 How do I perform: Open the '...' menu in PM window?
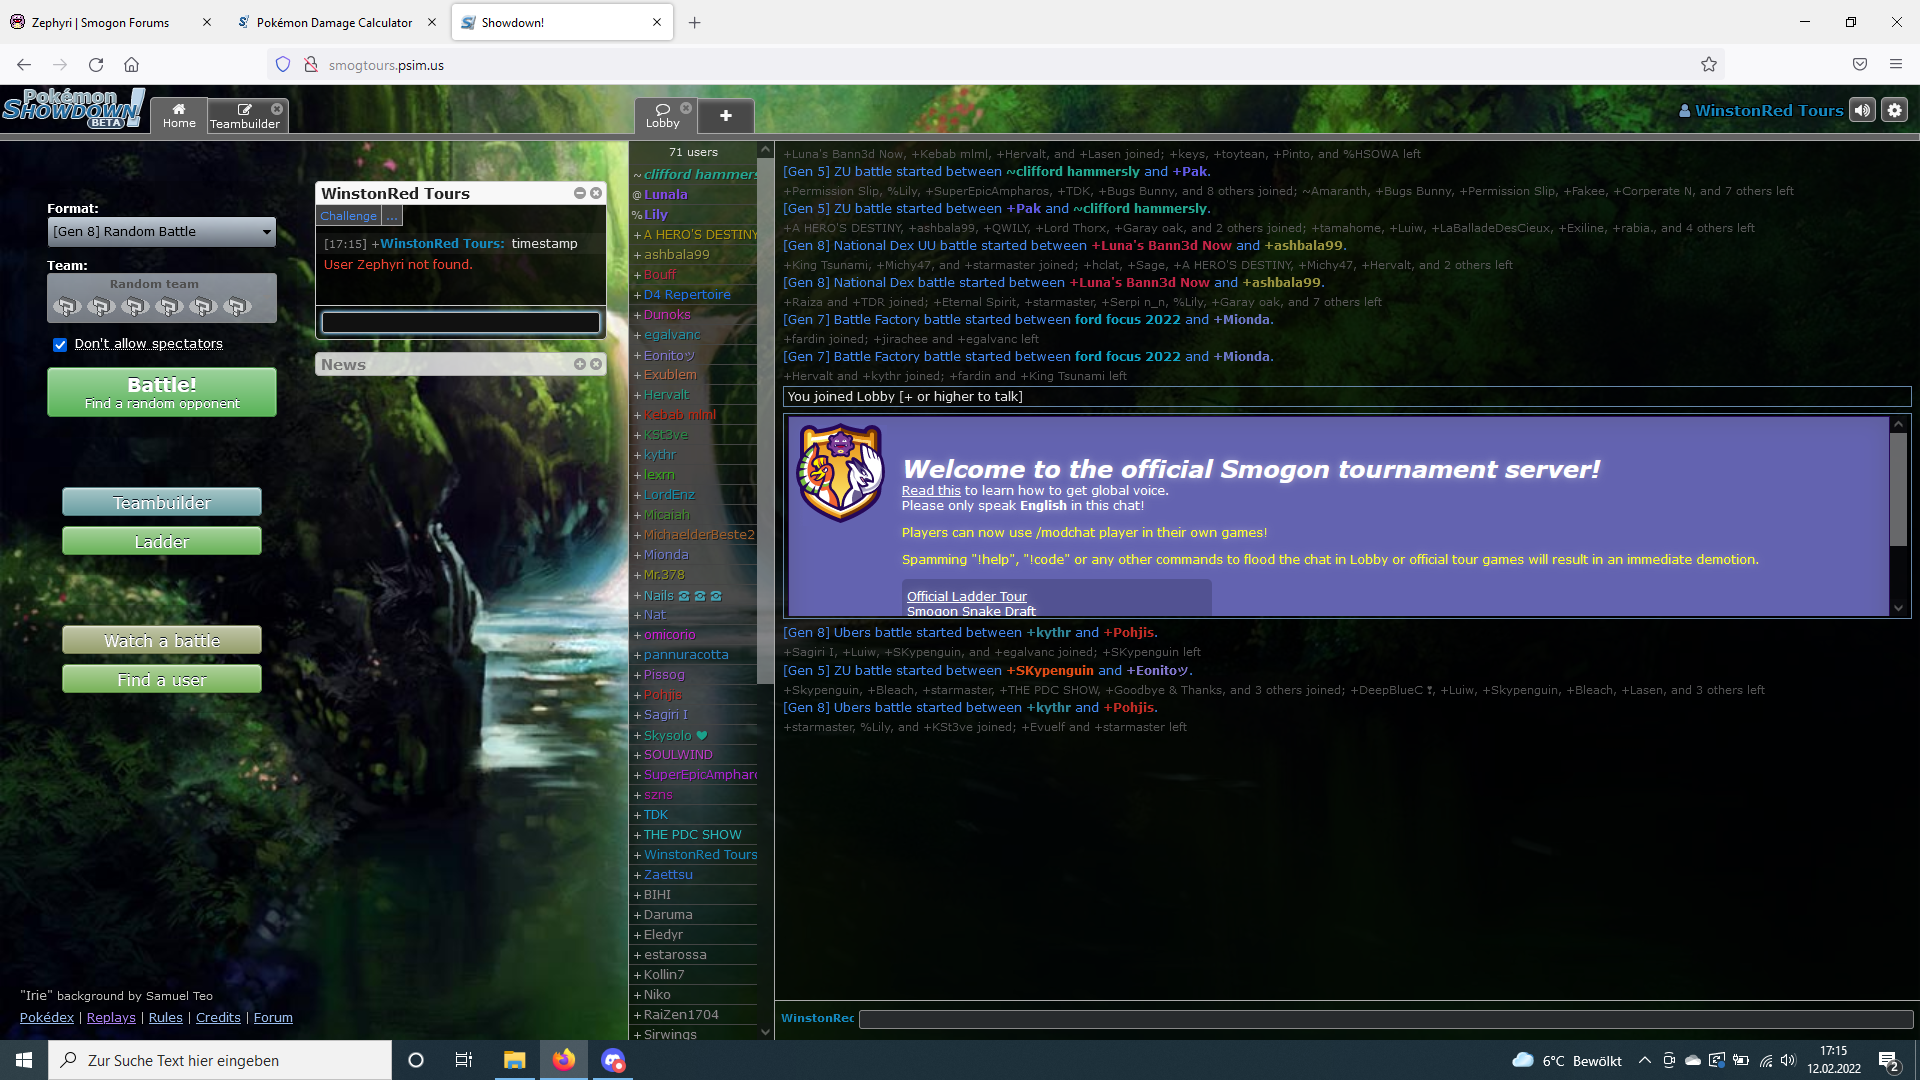point(392,216)
